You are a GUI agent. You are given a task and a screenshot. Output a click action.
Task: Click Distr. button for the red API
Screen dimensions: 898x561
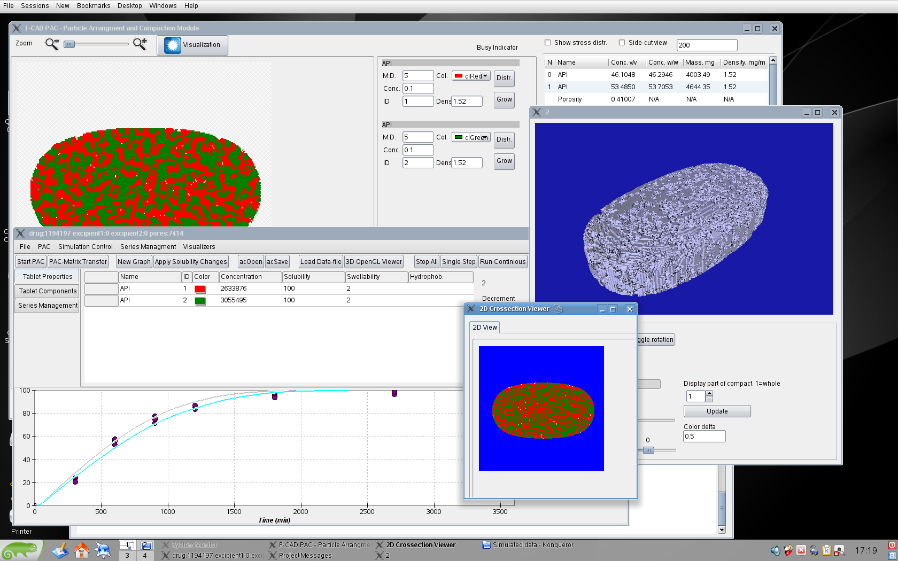click(x=504, y=78)
